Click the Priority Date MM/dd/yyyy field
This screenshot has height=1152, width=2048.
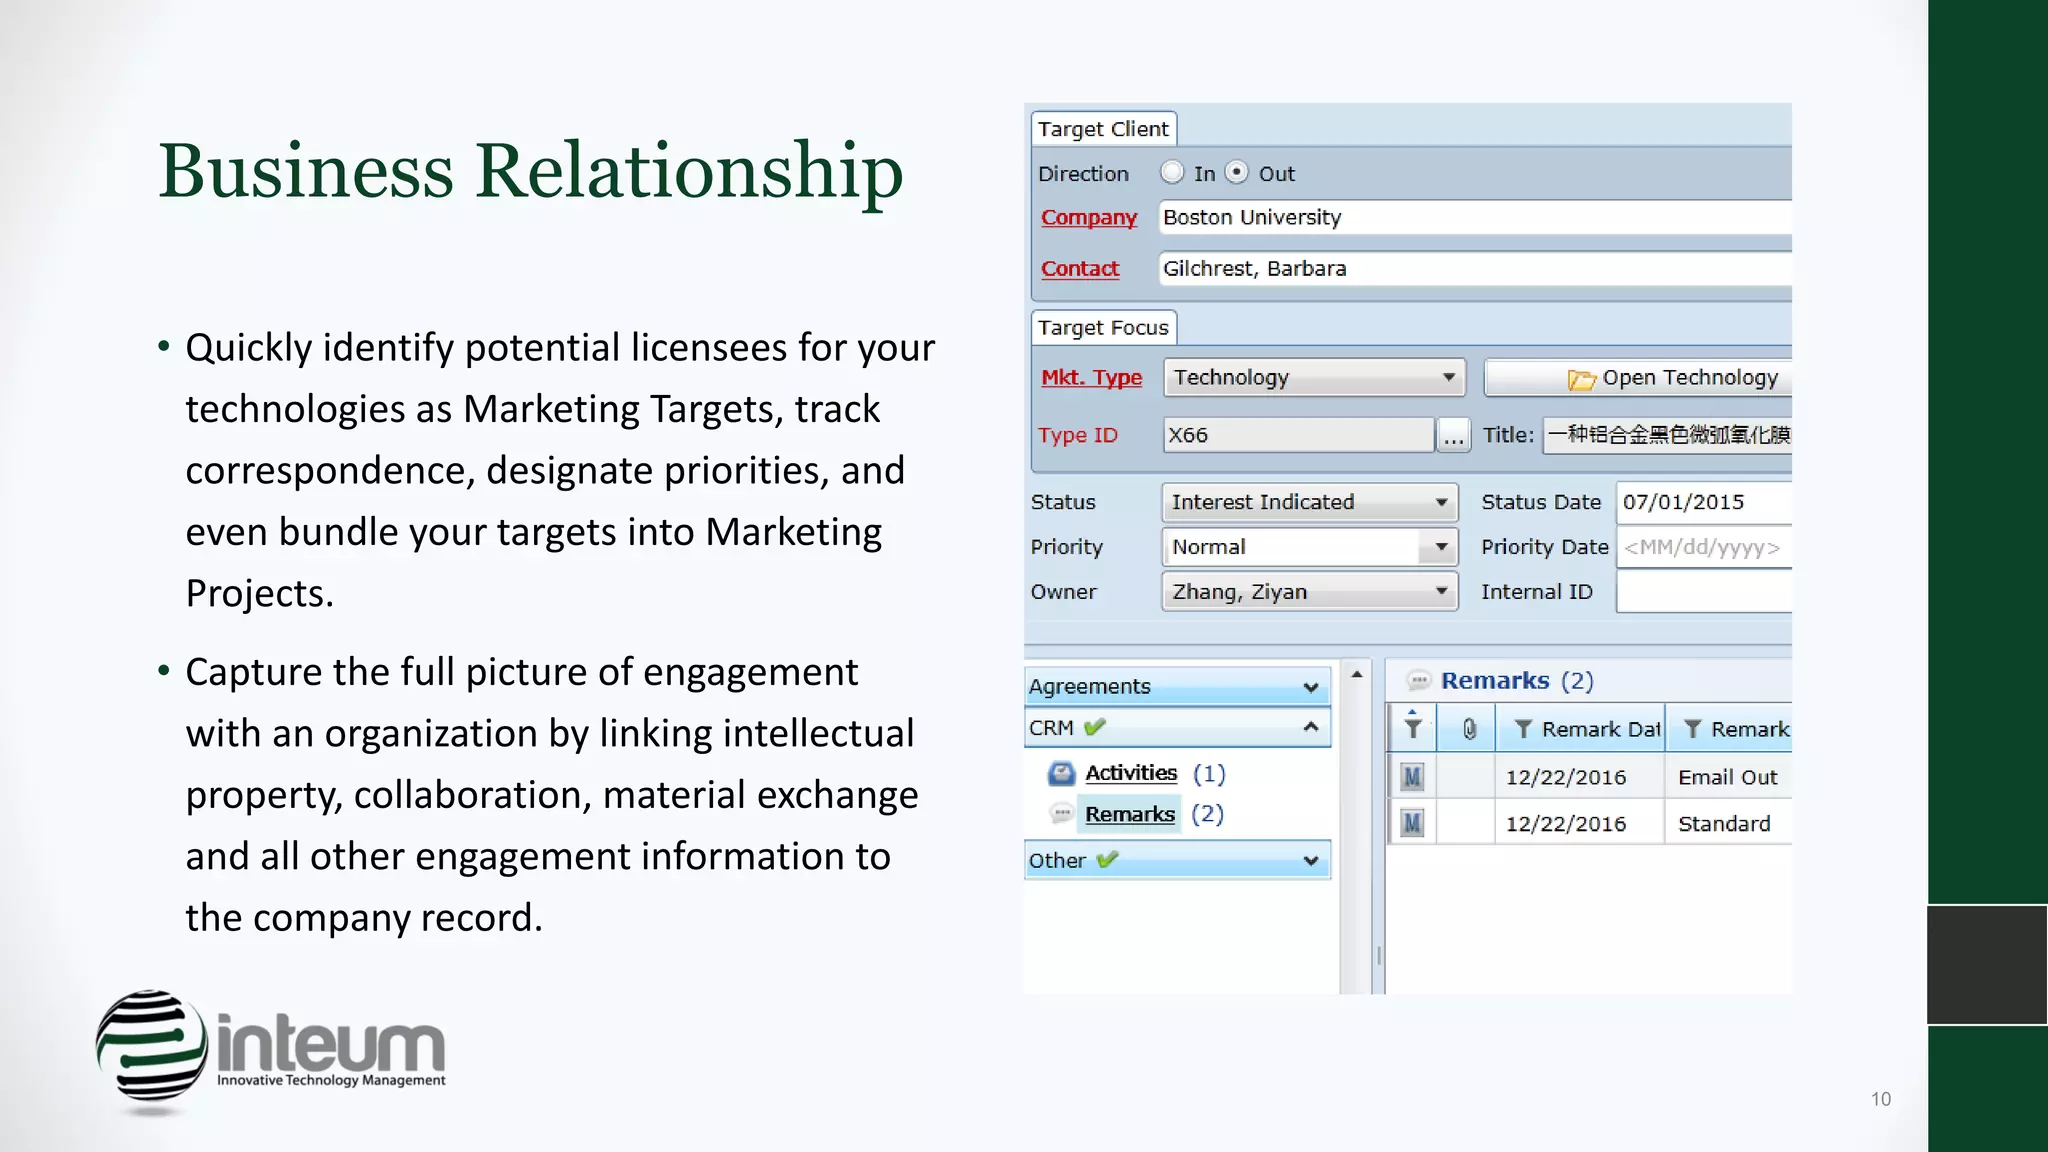1704,547
